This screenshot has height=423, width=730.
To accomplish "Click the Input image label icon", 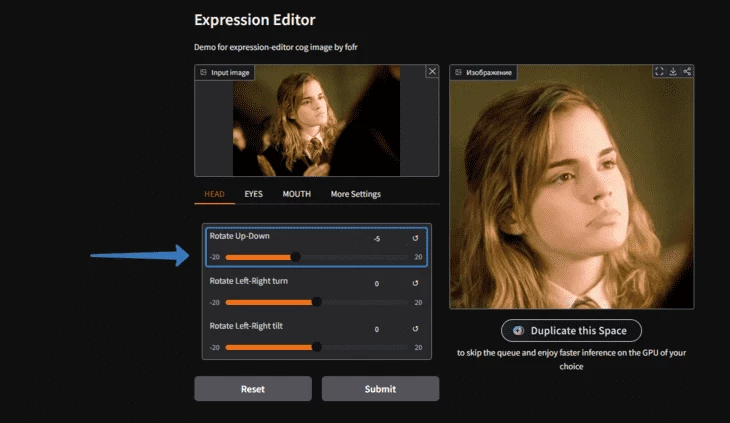I will (x=203, y=73).
